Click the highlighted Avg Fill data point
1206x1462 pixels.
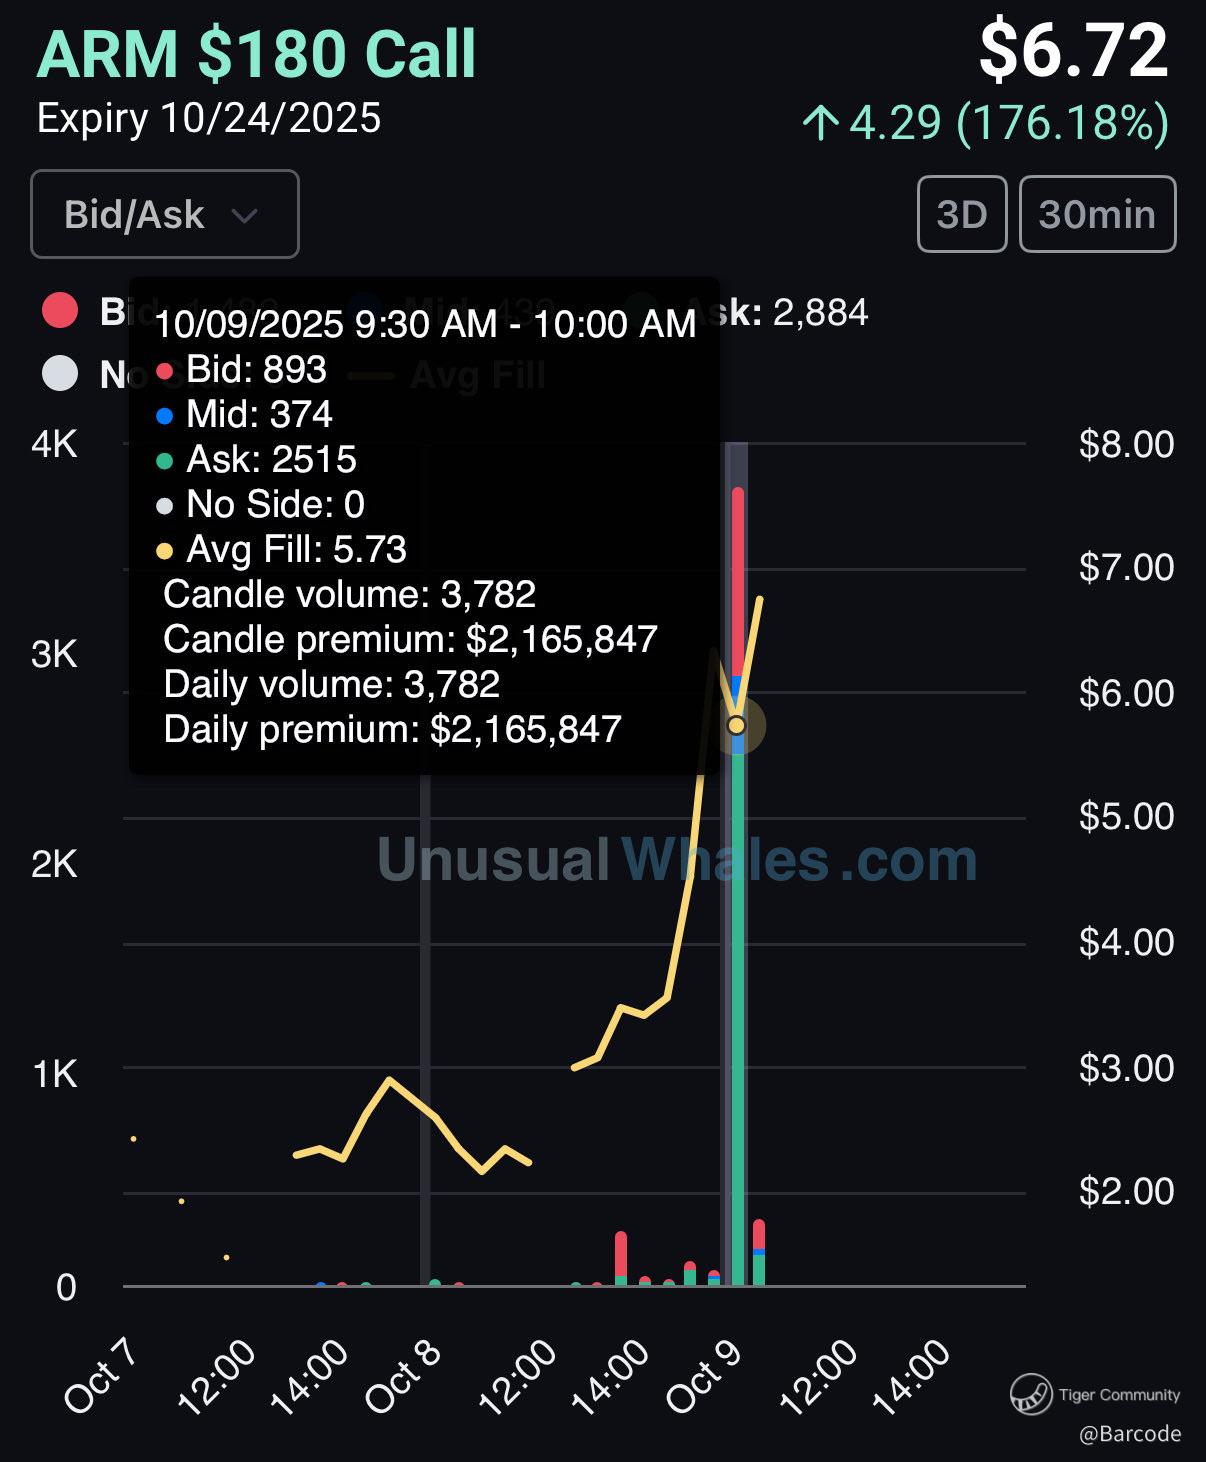tap(737, 725)
